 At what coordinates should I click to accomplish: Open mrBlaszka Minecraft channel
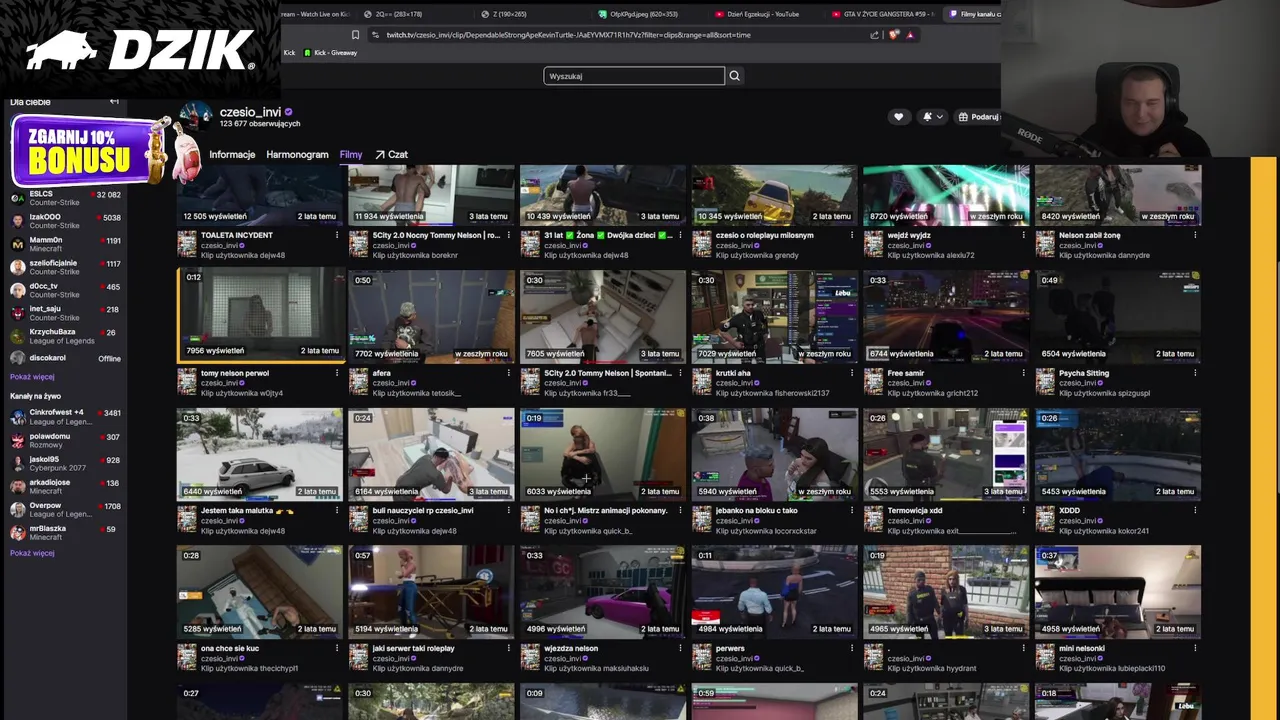pyautogui.click(x=65, y=533)
